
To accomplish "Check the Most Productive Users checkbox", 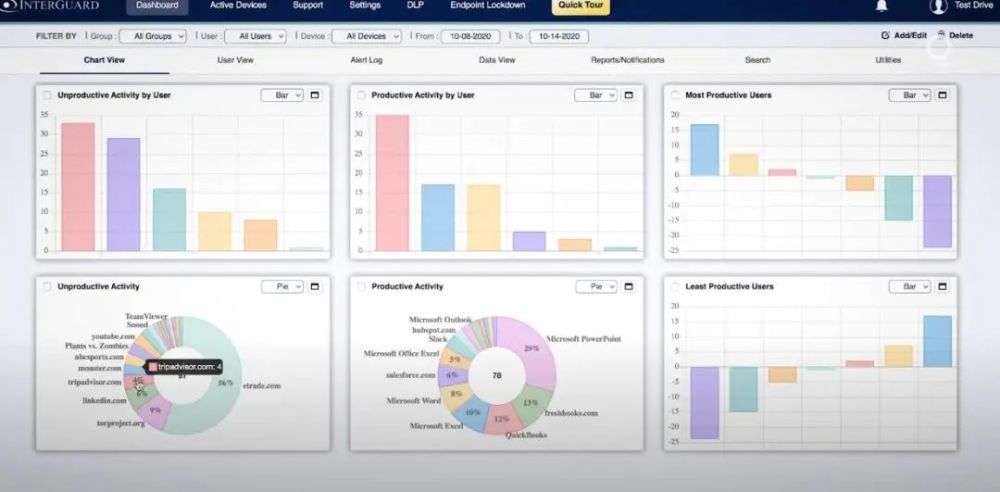I will (x=675, y=95).
